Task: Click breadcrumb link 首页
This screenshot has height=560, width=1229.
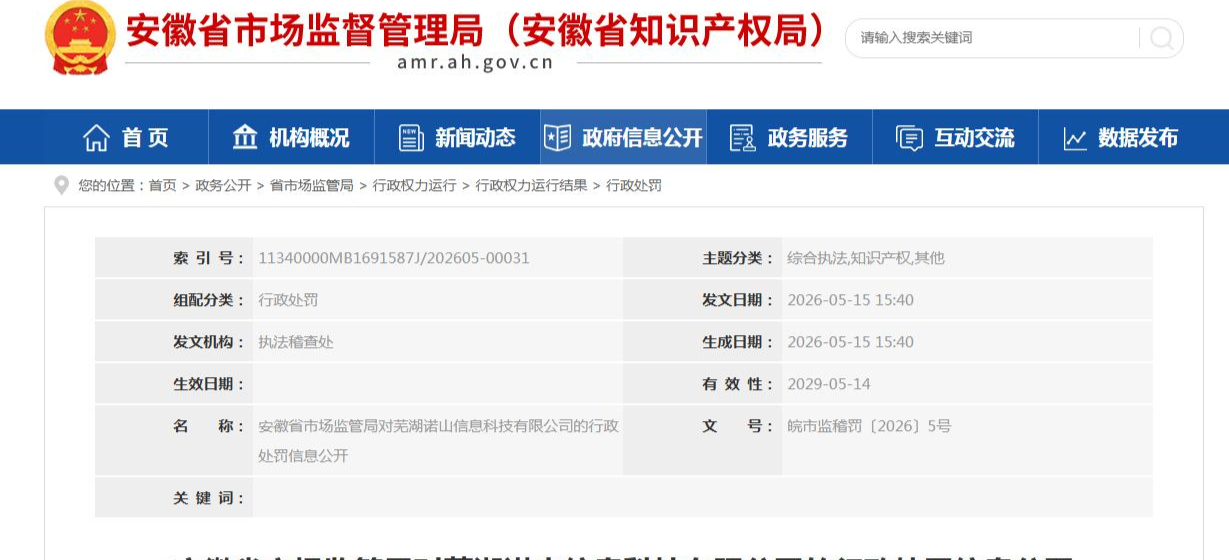Action: click(x=163, y=186)
